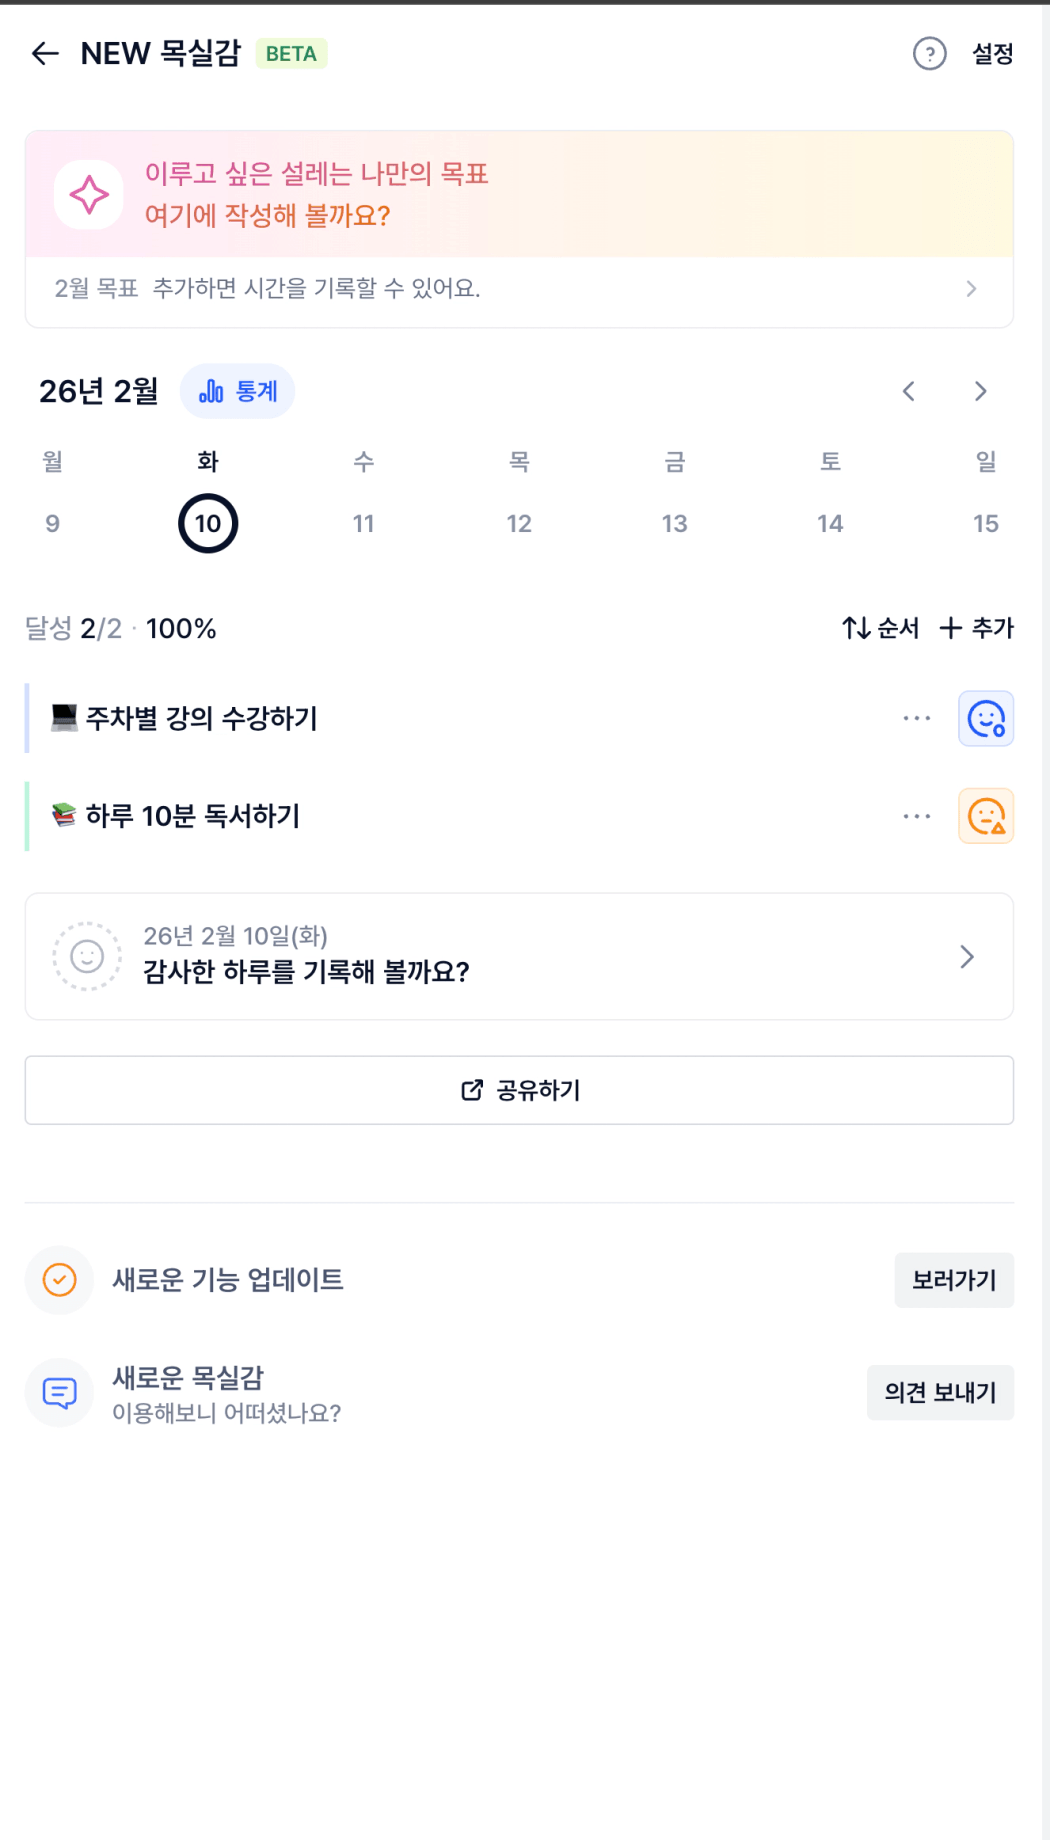This screenshot has width=1050, height=1840.
Task: Open the help question mark icon
Action: 929,53
